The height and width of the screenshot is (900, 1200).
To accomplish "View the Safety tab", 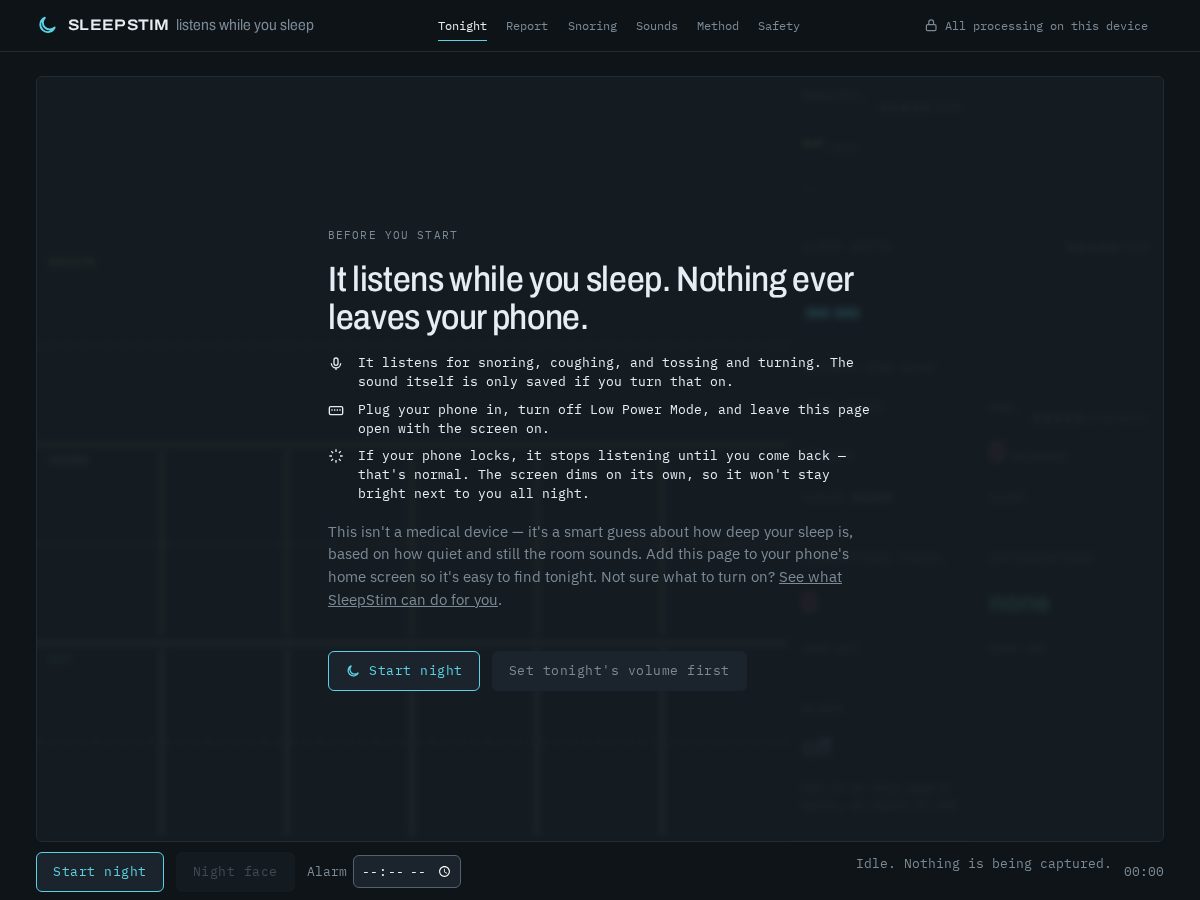I will (779, 26).
